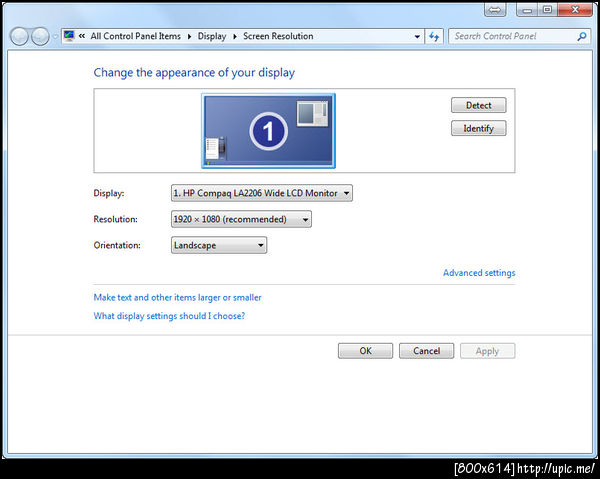
Task: Open Advanced settings link
Action: pyautogui.click(x=479, y=273)
